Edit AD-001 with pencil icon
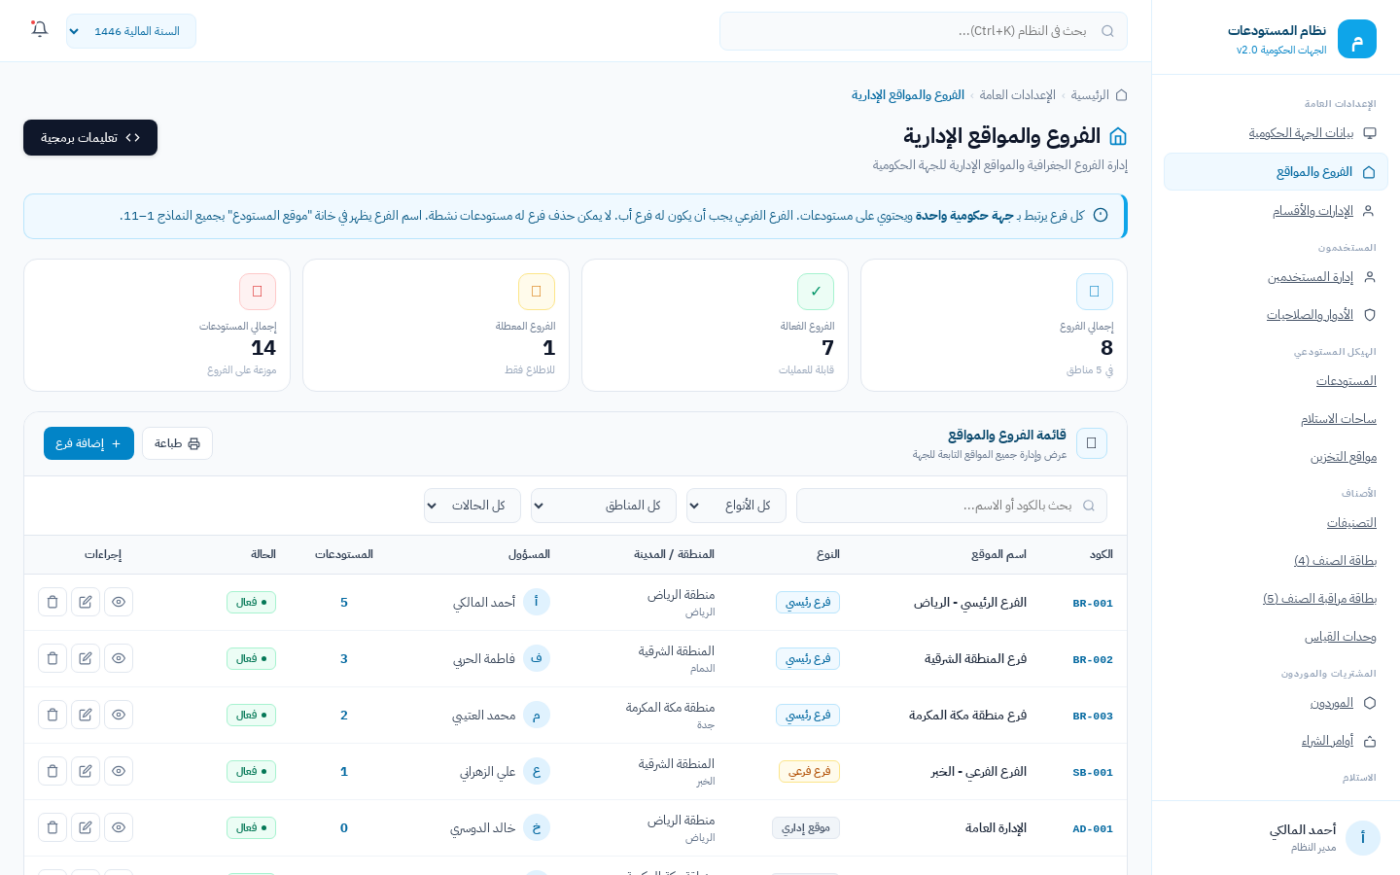The height and width of the screenshot is (875, 1400). (x=86, y=828)
